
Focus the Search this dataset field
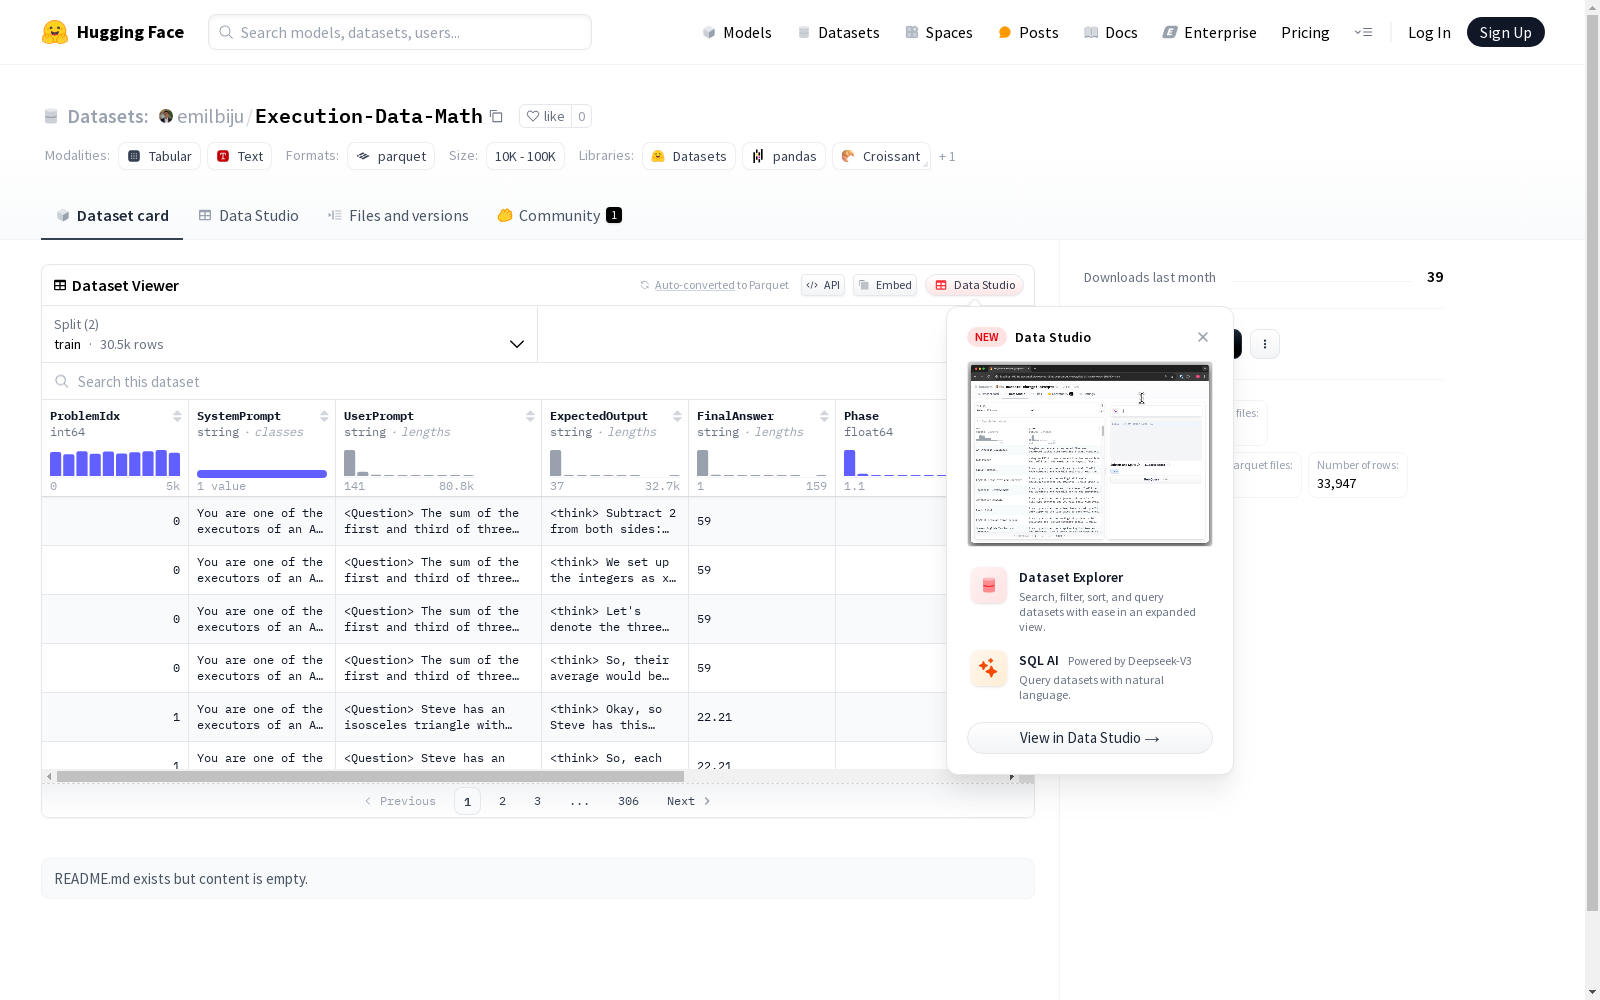point(494,381)
